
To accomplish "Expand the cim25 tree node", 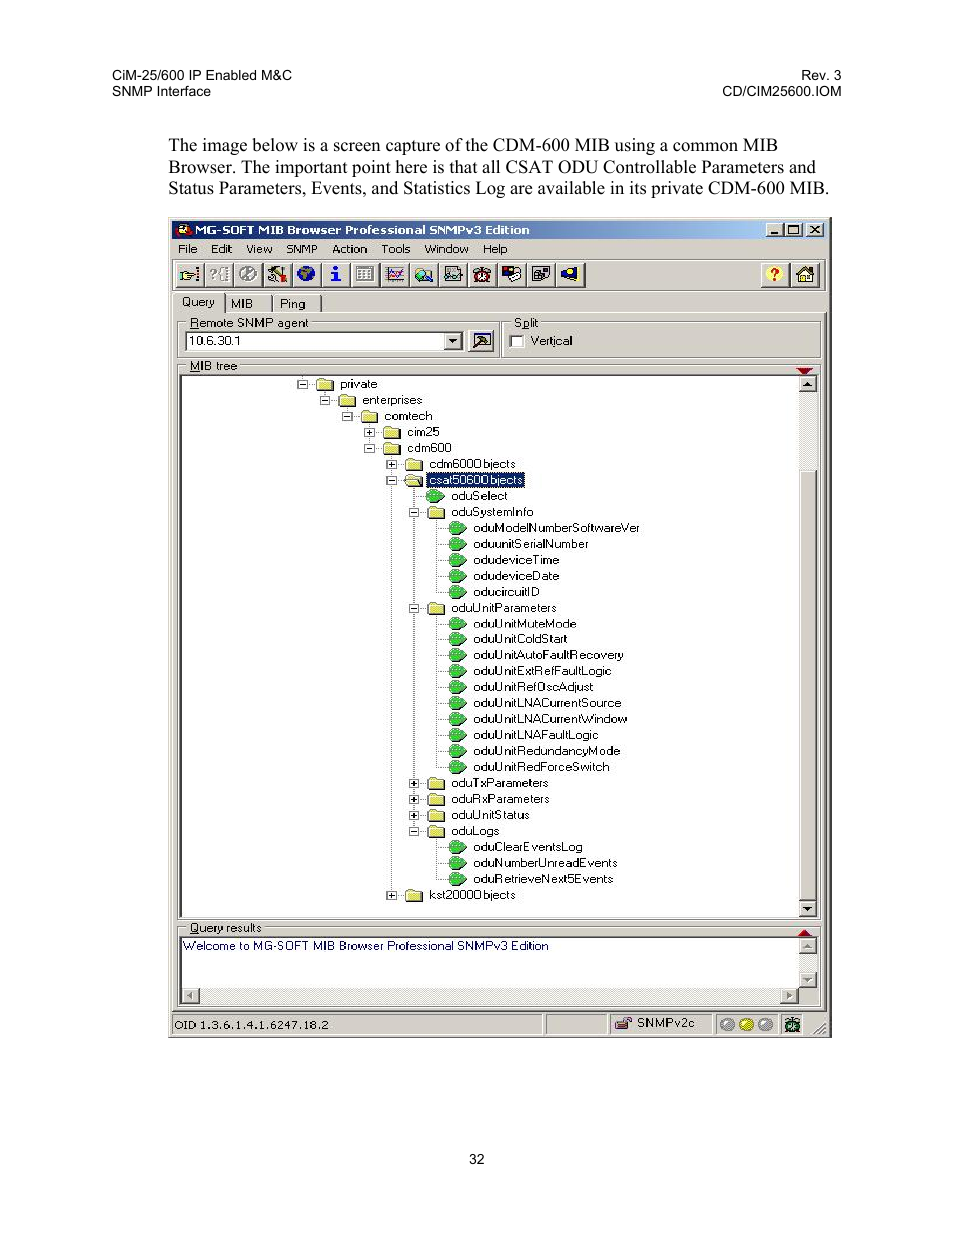I will (x=369, y=432).
